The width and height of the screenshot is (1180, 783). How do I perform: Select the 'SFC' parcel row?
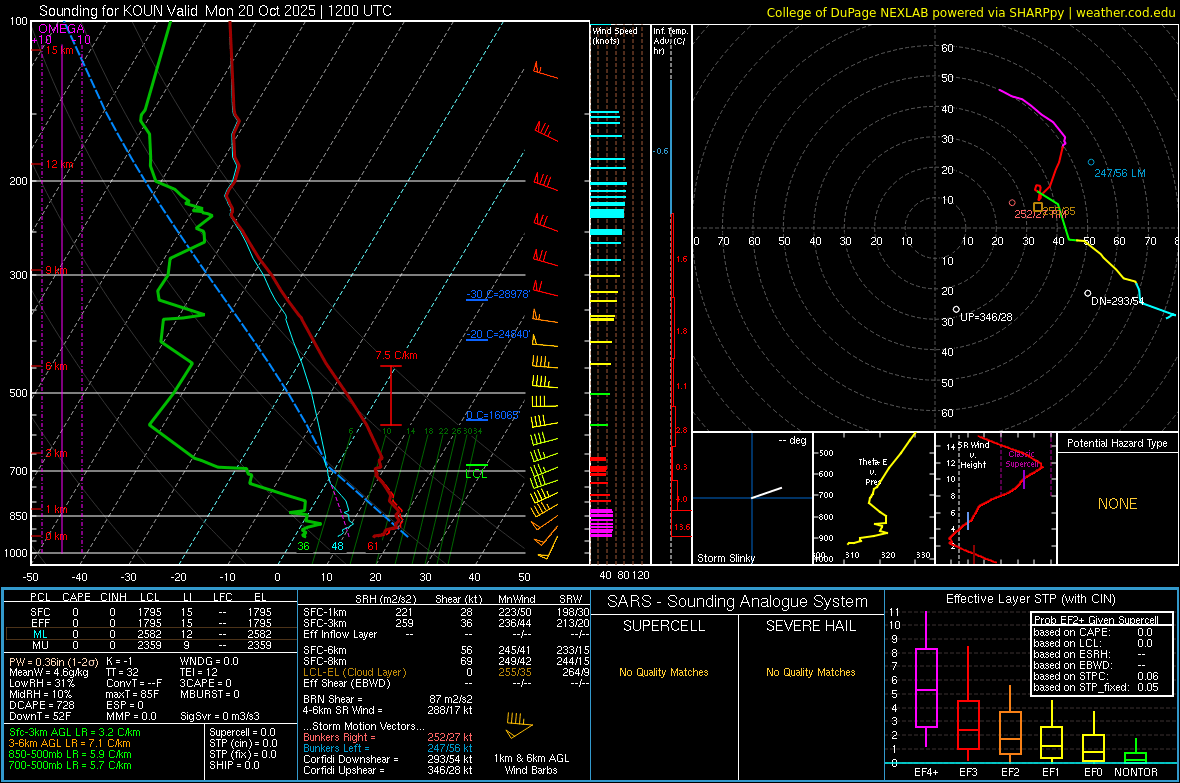[x=151, y=612]
